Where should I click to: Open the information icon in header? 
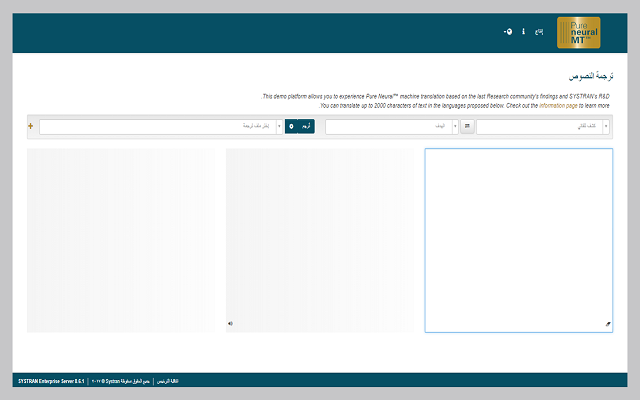[524, 32]
